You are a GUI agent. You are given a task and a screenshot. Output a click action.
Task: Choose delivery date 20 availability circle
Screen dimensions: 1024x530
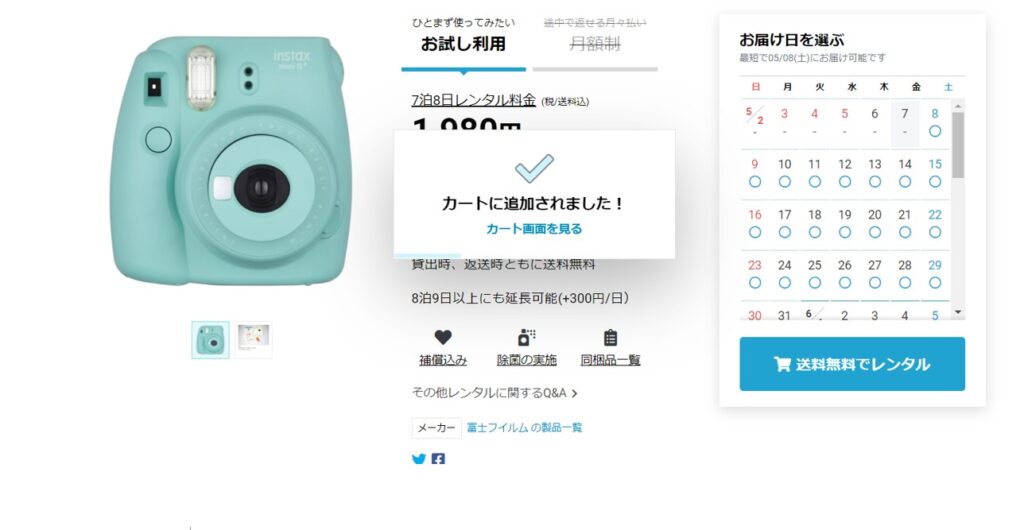pyautogui.click(x=874, y=232)
